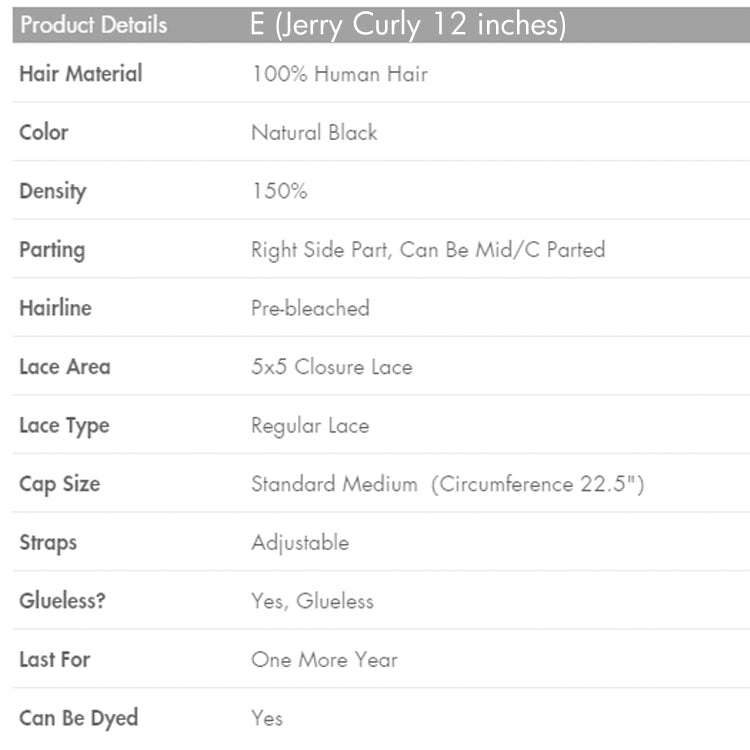
Task: Click the Hairline row label
Action: pos(55,308)
